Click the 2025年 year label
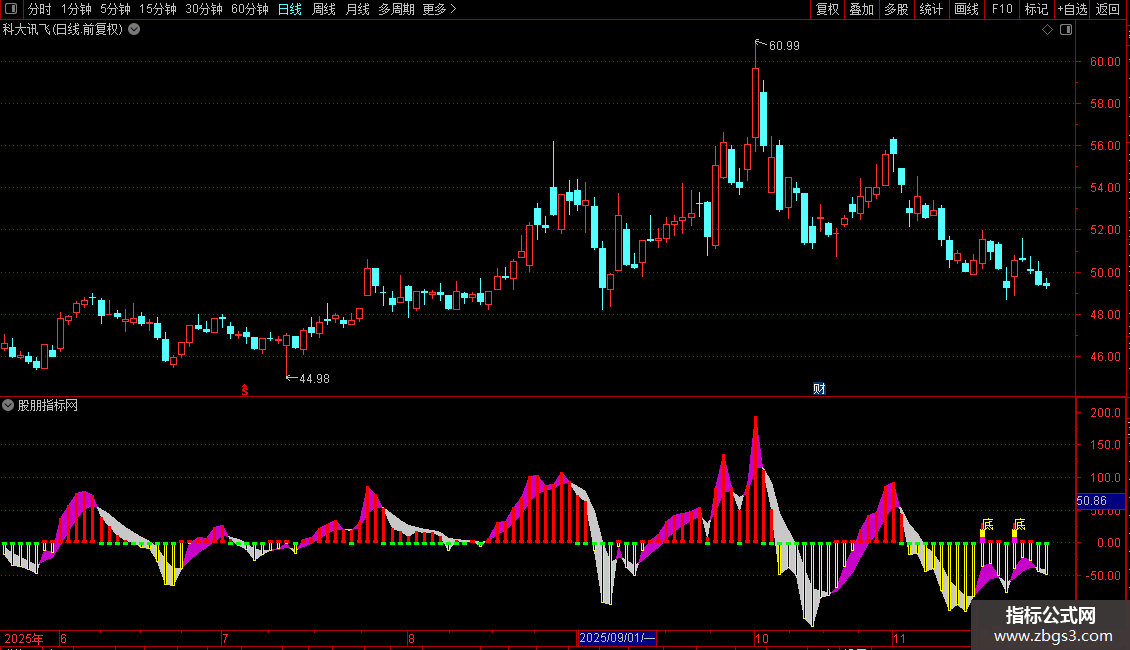The width and height of the screenshot is (1130, 650). click(x=24, y=638)
